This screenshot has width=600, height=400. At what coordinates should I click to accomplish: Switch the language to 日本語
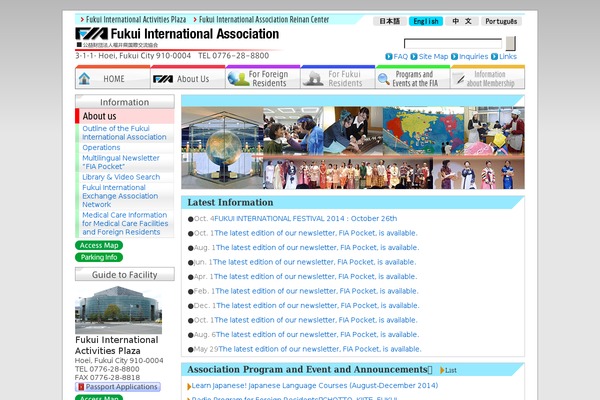(390, 21)
